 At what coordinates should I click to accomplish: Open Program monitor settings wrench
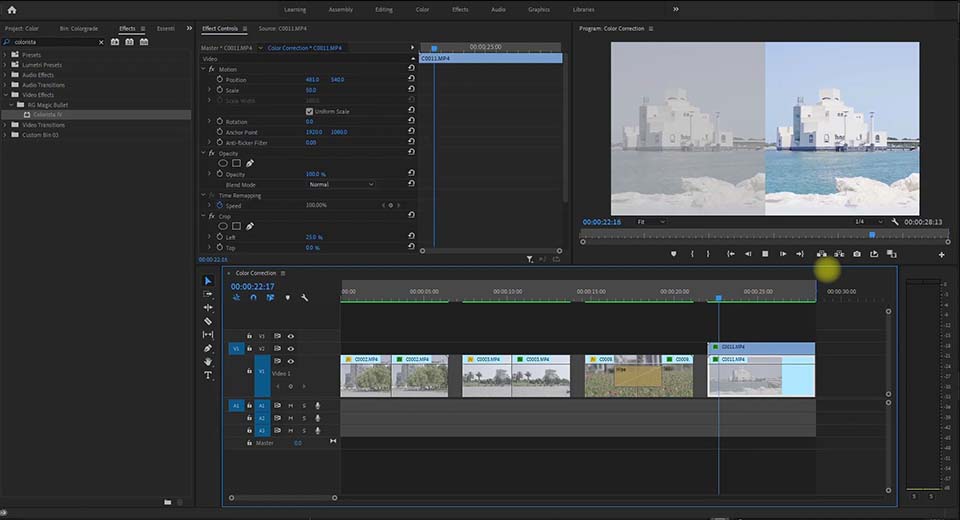coord(894,222)
